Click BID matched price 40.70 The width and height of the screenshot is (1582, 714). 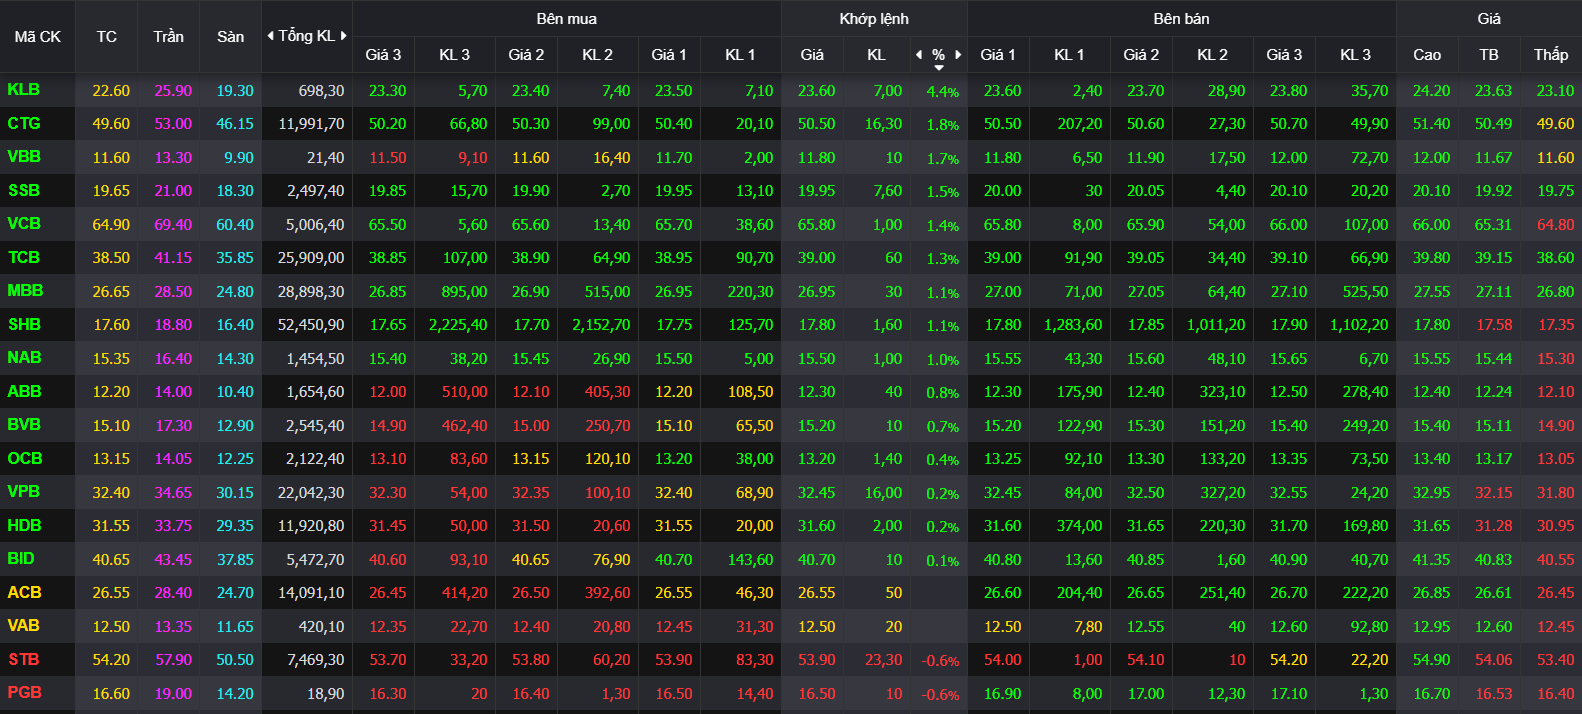816,560
